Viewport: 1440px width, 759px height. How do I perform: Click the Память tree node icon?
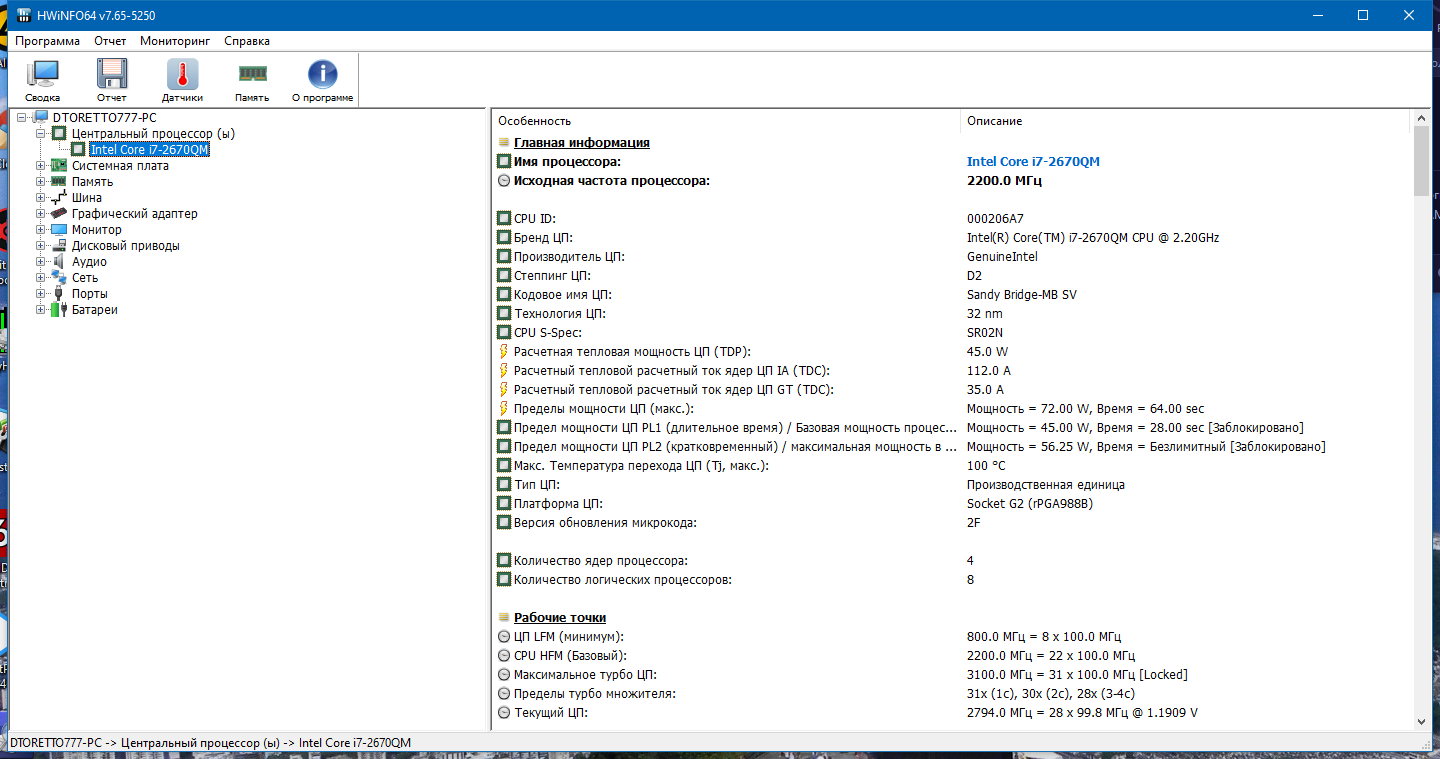[x=59, y=182]
